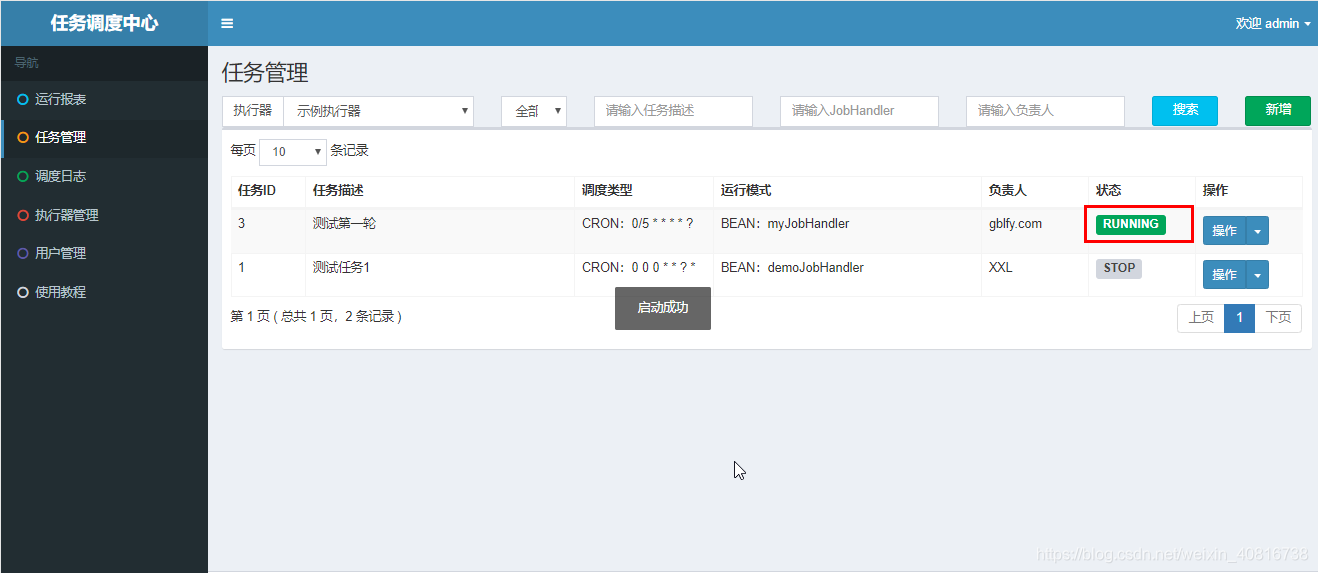Click the green circle icon beside 调度日志
The width and height of the screenshot is (1318, 573).
pyautogui.click(x=22, y=176)
